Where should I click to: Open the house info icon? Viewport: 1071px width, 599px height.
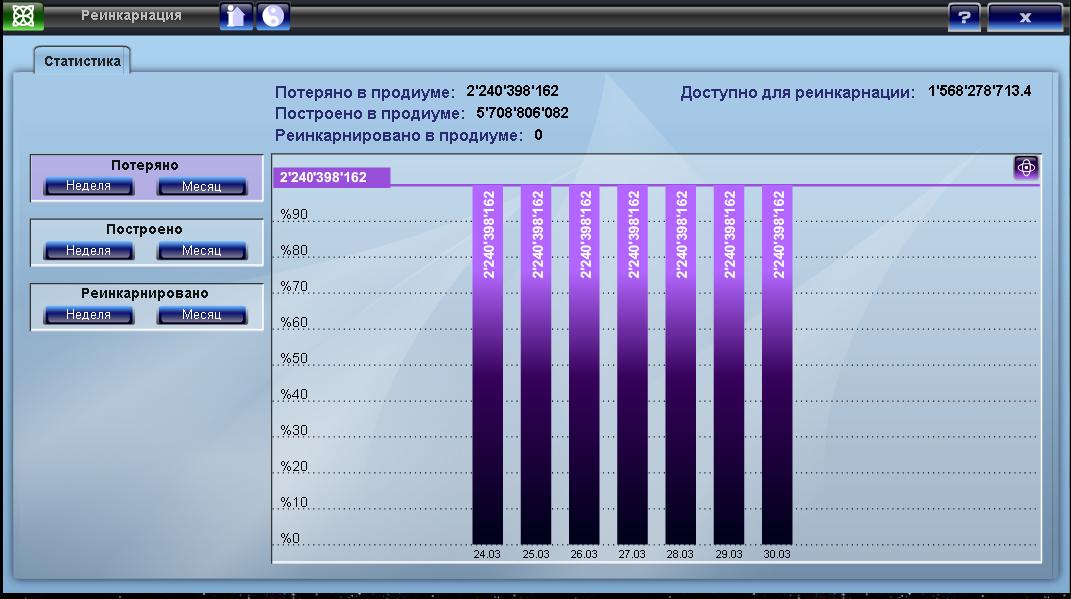pyautogui.click(x=236, y=17)
